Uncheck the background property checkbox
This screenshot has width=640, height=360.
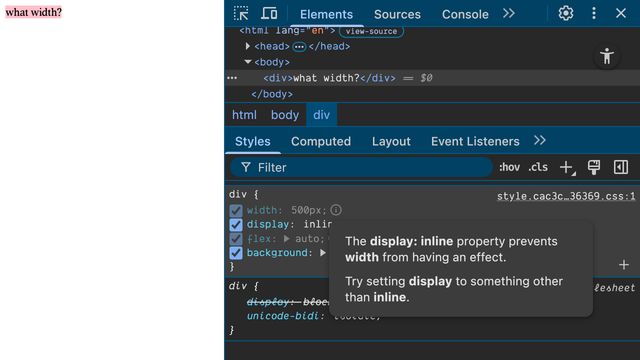click(236, 253)
